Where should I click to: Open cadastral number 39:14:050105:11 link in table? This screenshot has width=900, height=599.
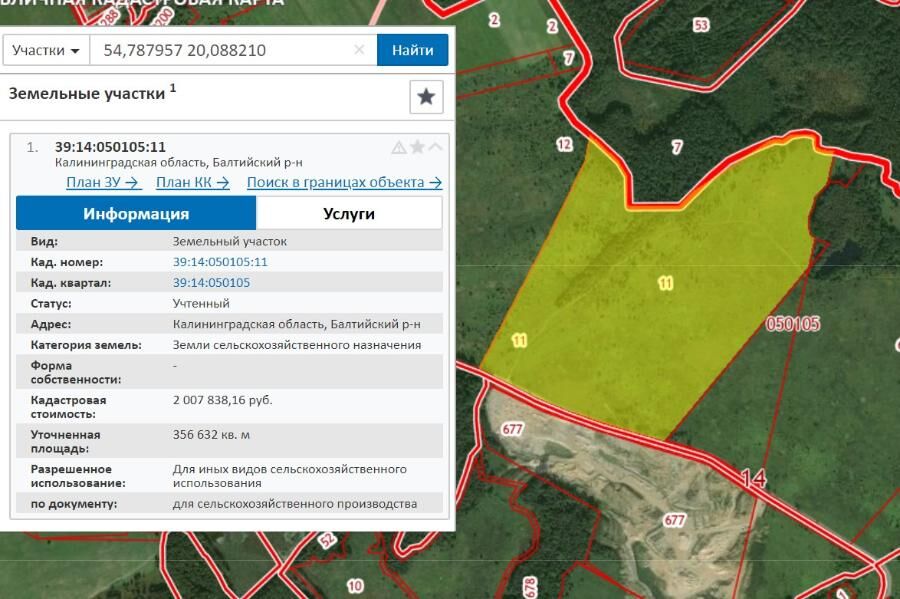coord(220,262)
